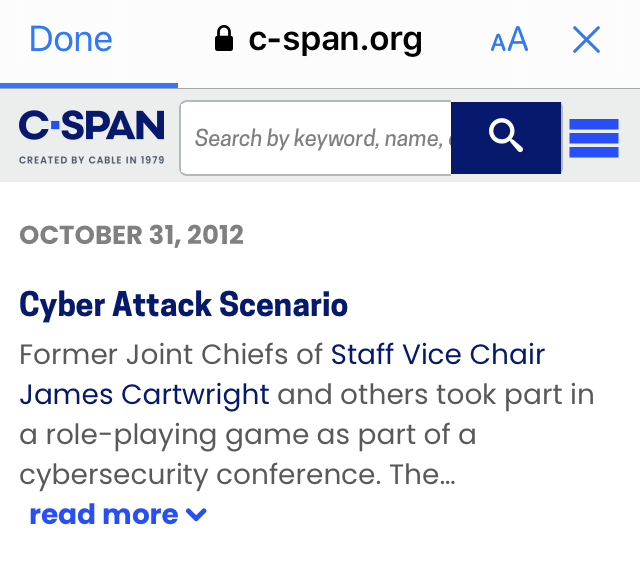Tap the Done button

71,39
